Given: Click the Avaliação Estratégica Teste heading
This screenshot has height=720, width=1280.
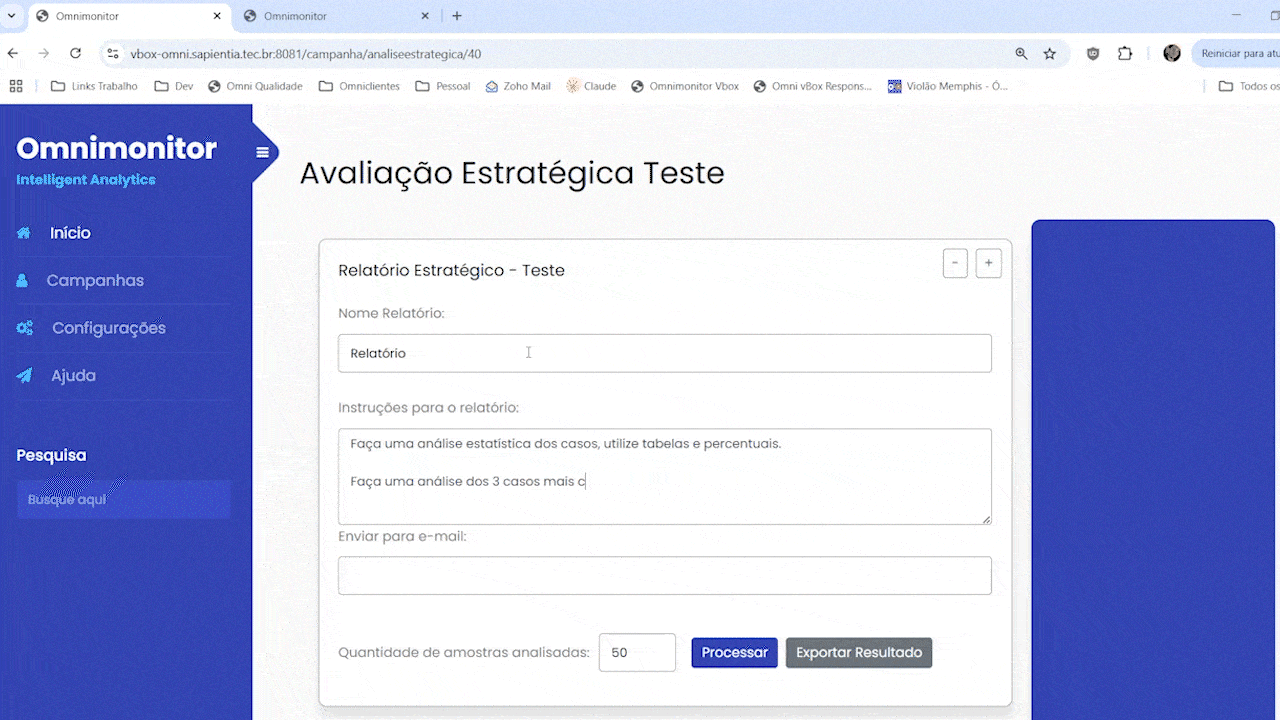Looking at the screenshot, I should point(512,173).
